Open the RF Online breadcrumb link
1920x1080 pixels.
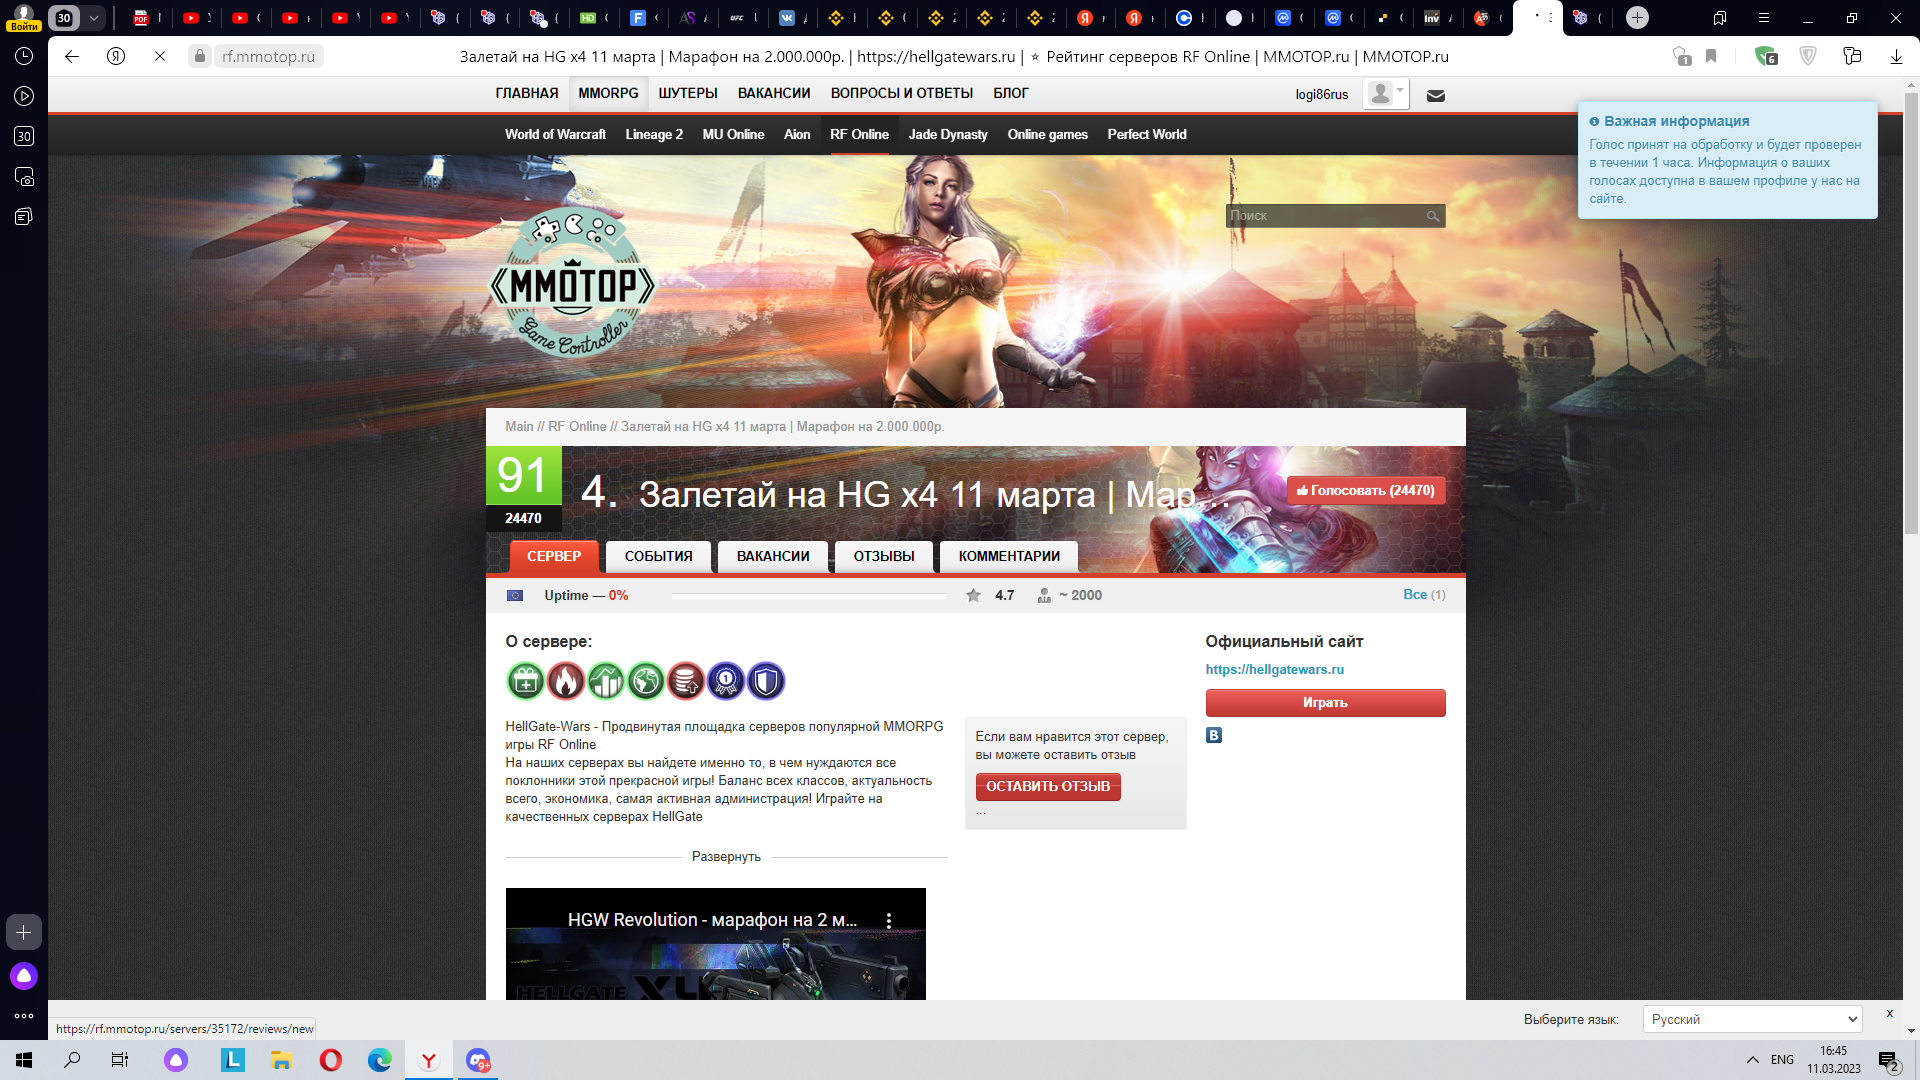tap(577, 426)
